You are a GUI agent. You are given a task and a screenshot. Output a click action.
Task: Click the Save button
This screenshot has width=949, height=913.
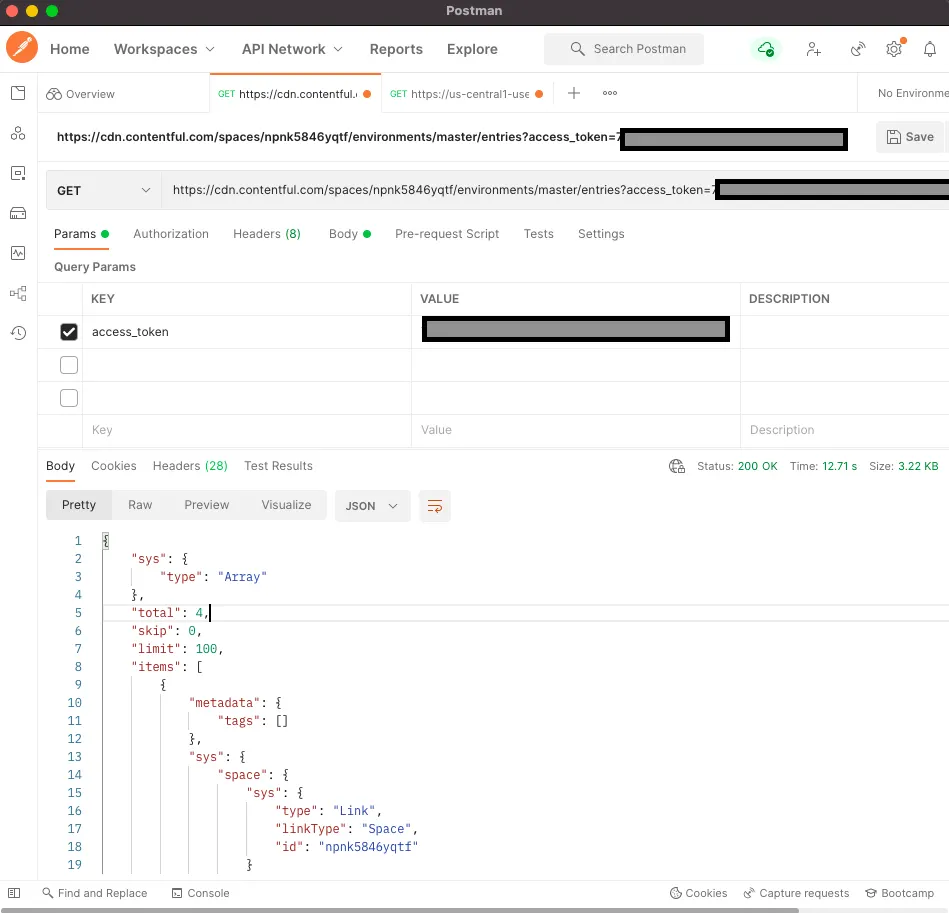[x=910, y=137]
